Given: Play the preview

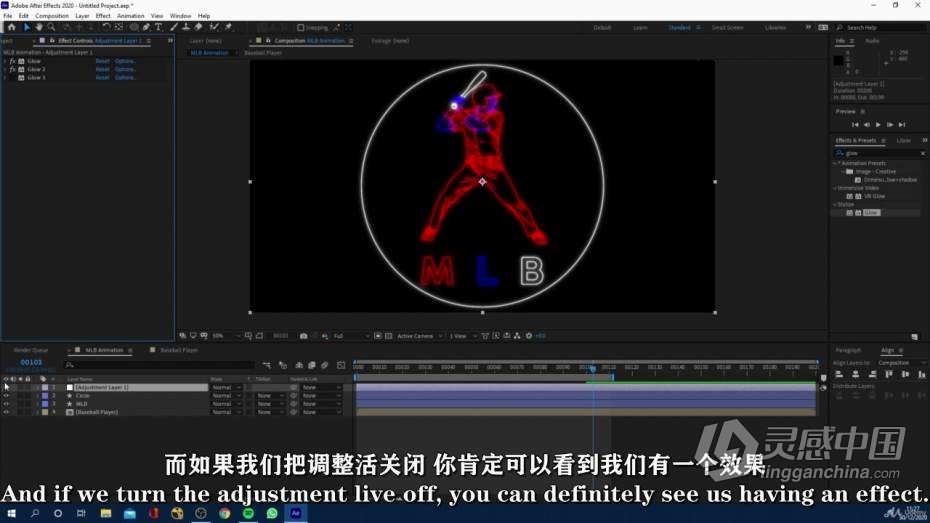Looking at the screenshot, I should click(x=878, y=125).
